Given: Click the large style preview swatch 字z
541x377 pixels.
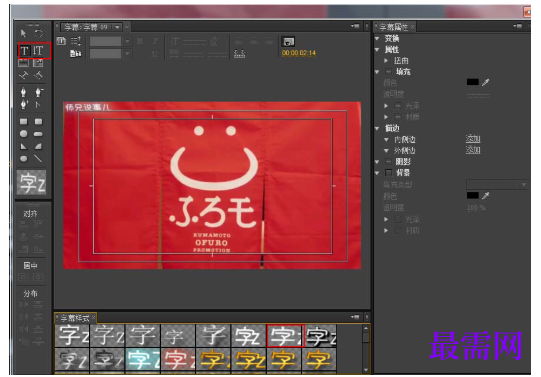Looking at the screenshot, I should pyautogui.click(x=31, y=182).
